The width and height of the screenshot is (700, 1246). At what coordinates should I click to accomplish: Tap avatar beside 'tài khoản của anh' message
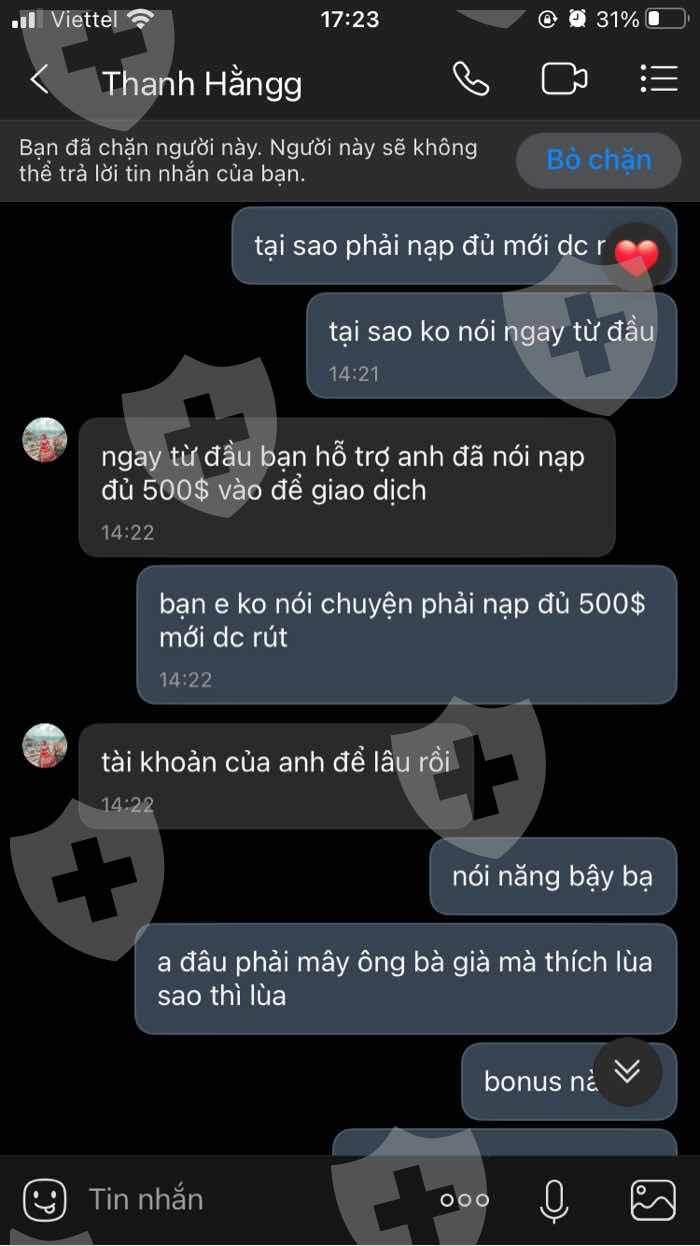(x=45, y=746)
